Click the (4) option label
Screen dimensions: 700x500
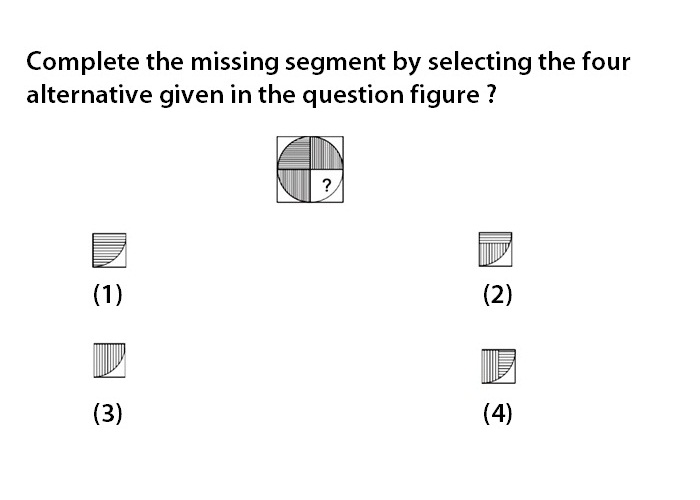point(498,413)
